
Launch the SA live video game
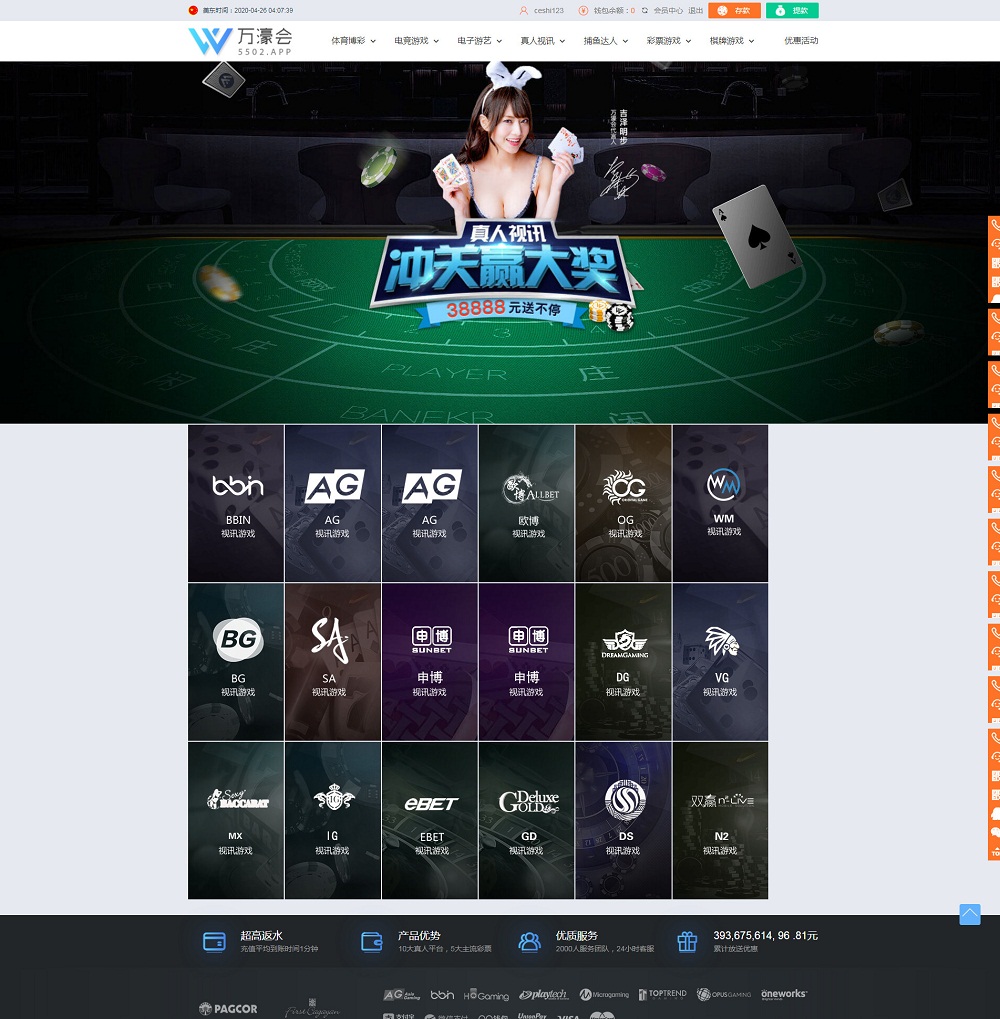pyautogui.click(x=332, y=661)
